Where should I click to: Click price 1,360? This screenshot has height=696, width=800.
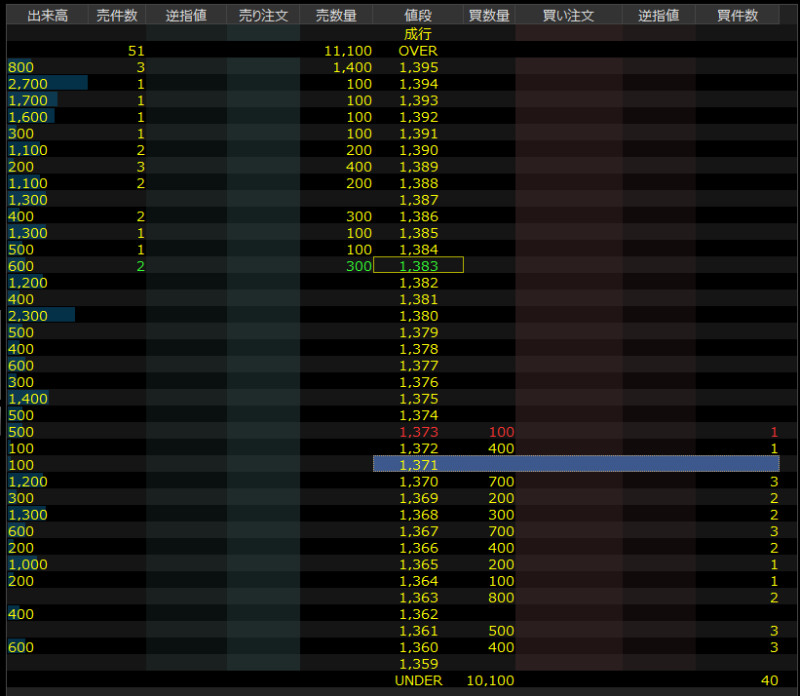click(418, 647)
